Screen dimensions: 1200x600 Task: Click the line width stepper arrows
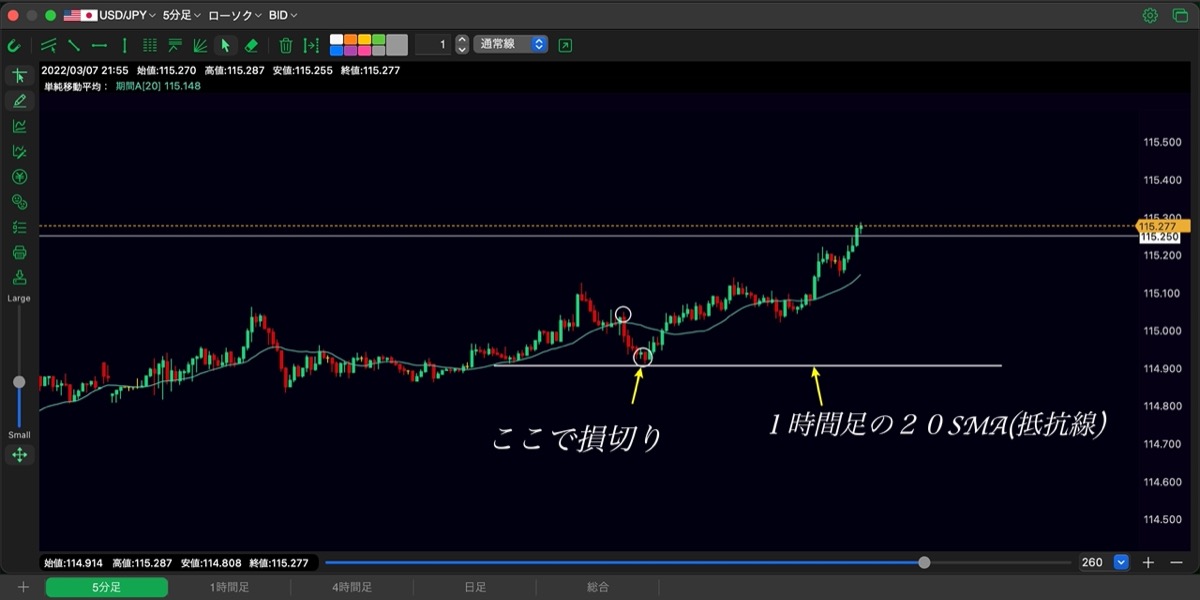(x=461, y=44)
